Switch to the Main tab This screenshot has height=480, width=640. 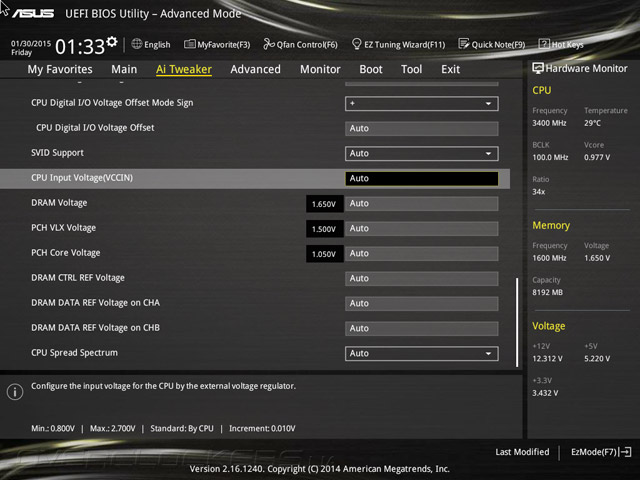coord(124,69)
